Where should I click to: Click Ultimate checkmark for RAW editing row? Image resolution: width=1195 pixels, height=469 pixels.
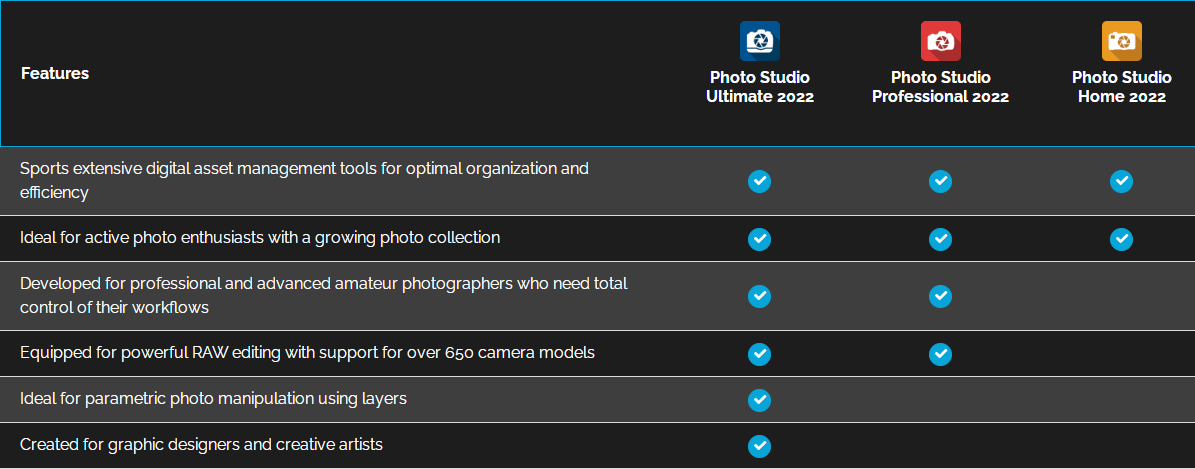click(x=759, y=355)
